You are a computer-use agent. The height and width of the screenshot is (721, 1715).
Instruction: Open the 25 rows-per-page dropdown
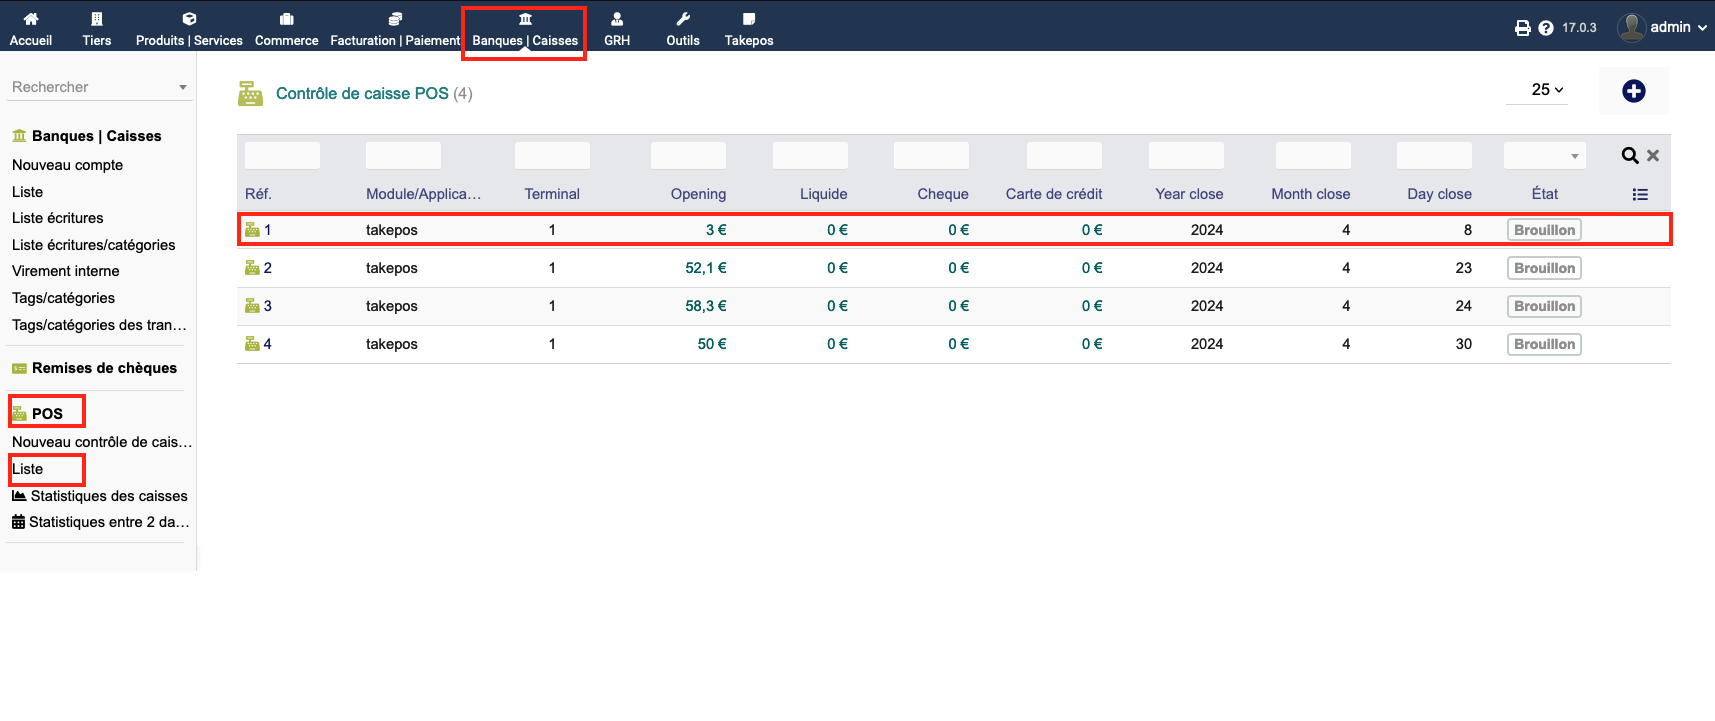[1546, 90]
